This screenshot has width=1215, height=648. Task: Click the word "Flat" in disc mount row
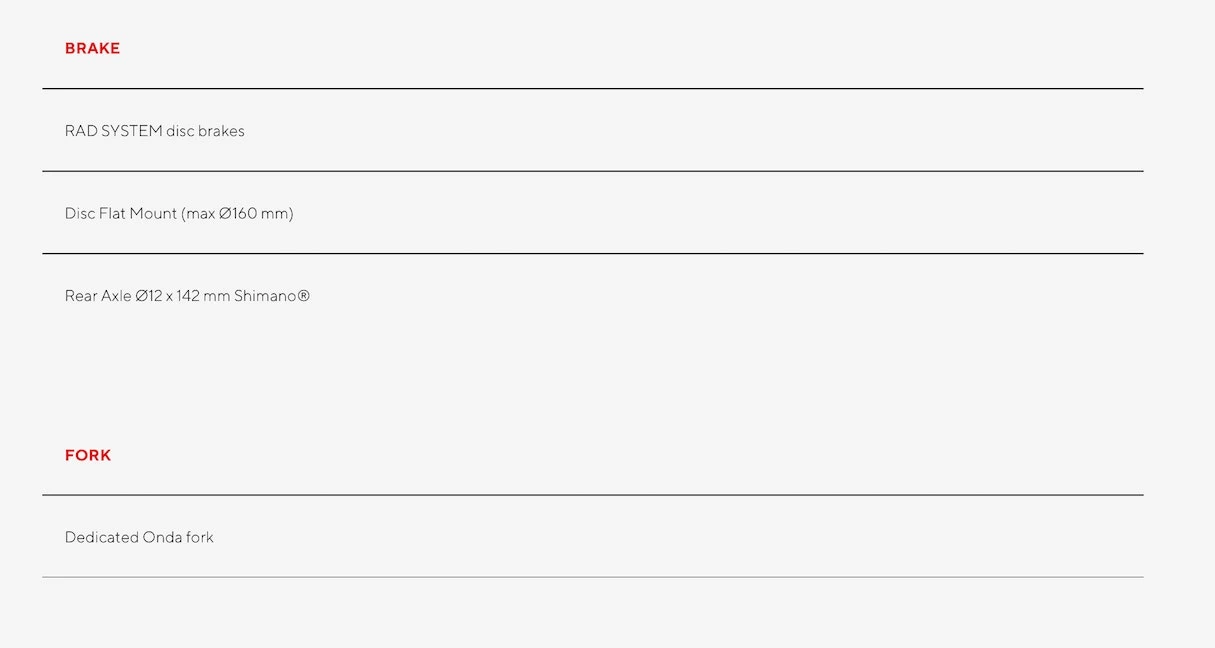(x=111, y=213)
